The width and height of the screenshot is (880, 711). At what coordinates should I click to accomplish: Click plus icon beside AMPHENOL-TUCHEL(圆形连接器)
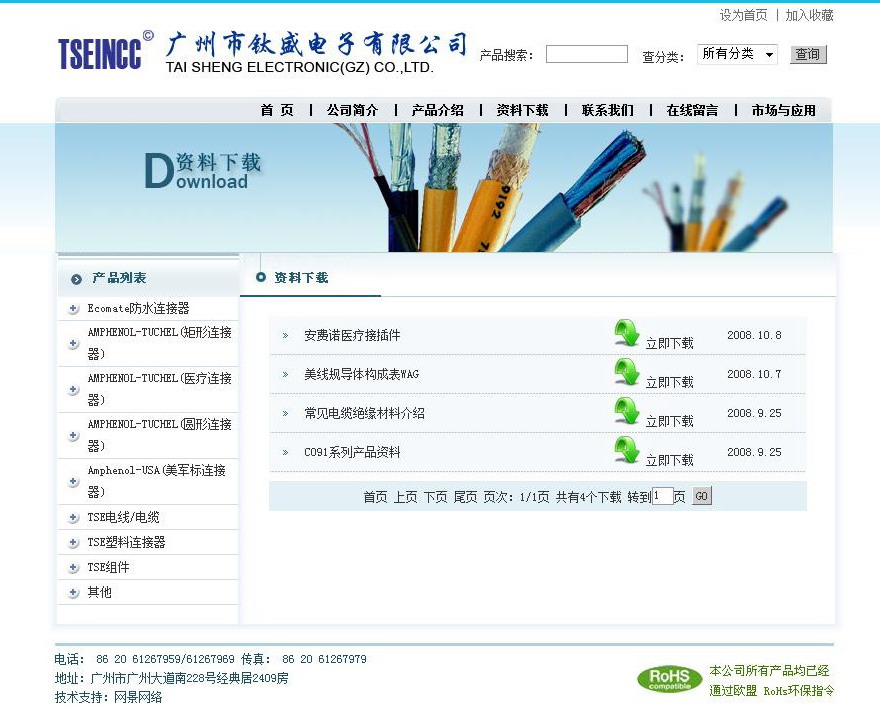[73, 435]
